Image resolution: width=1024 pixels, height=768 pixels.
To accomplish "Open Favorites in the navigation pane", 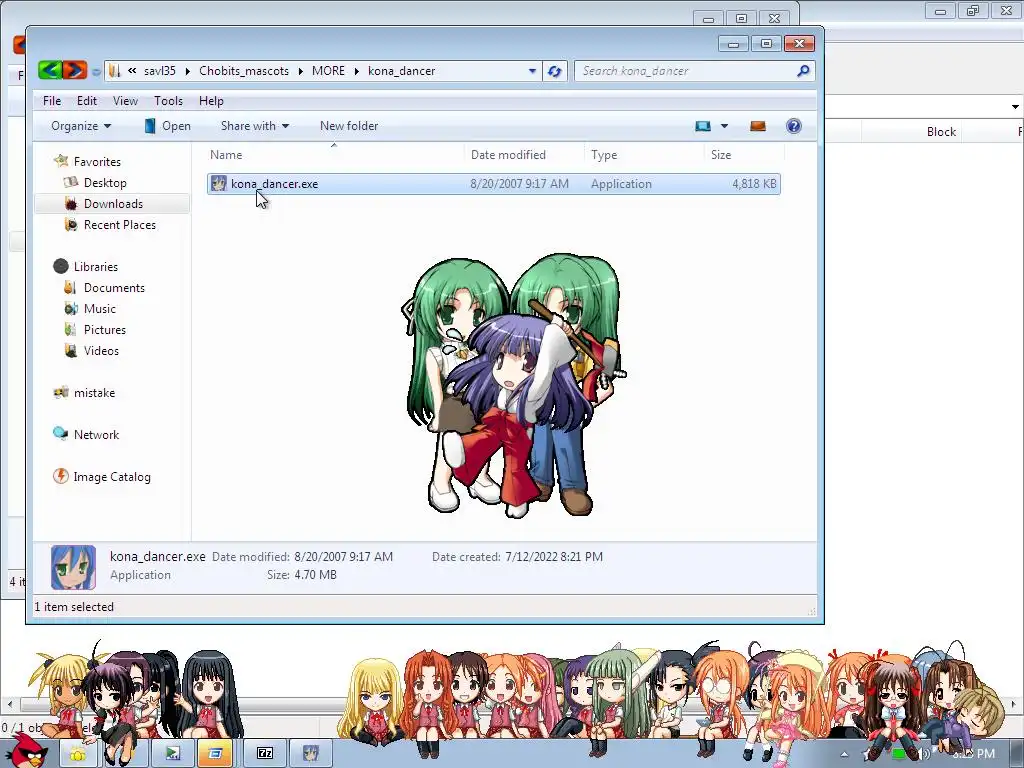I will [x=97, y=161].
